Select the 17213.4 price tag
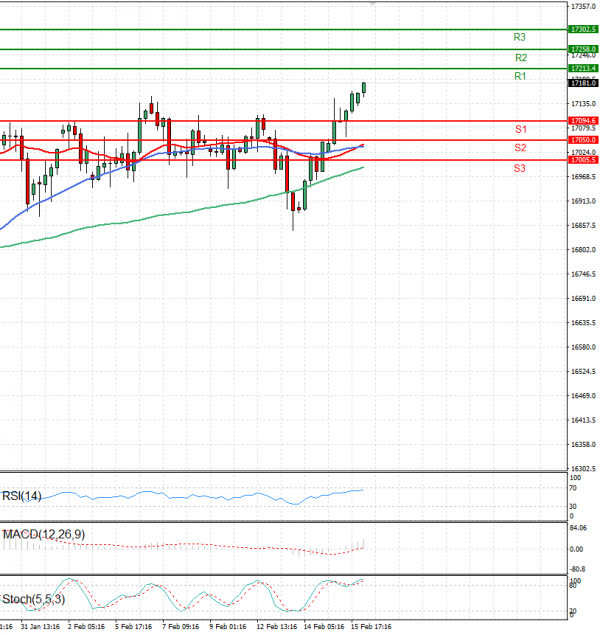Screen dimensions: 600x635 (x=582, y=68)
